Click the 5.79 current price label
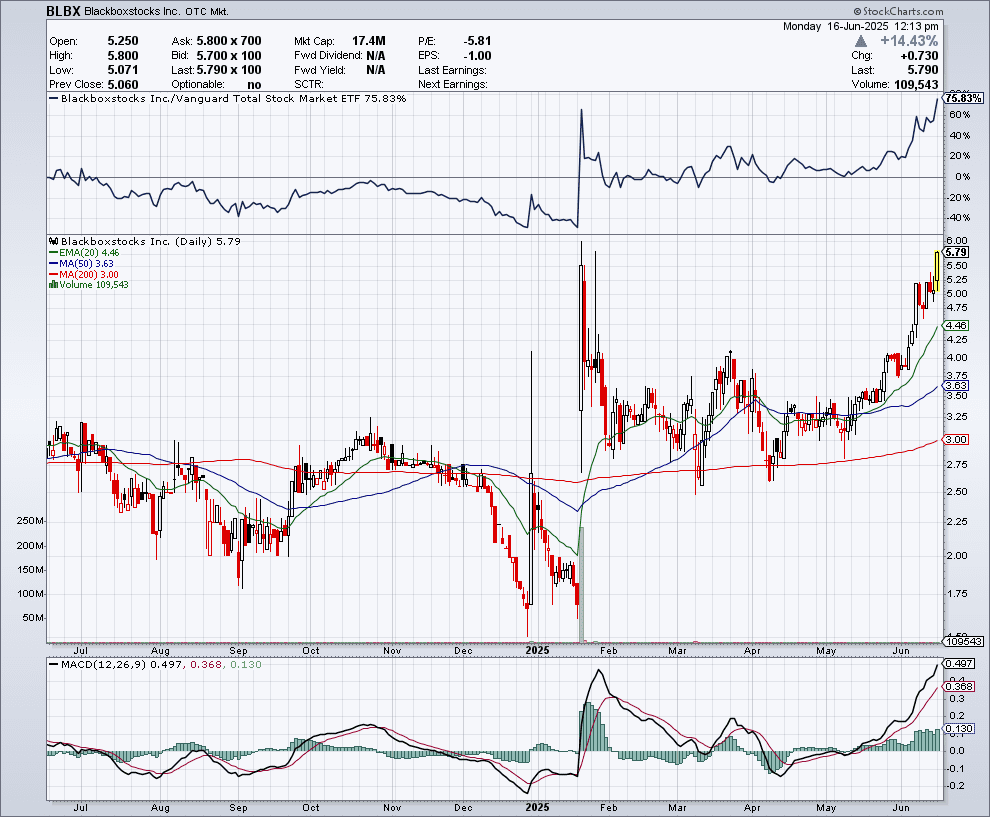Screen dimensions: 990x817 tap(956, 252)
